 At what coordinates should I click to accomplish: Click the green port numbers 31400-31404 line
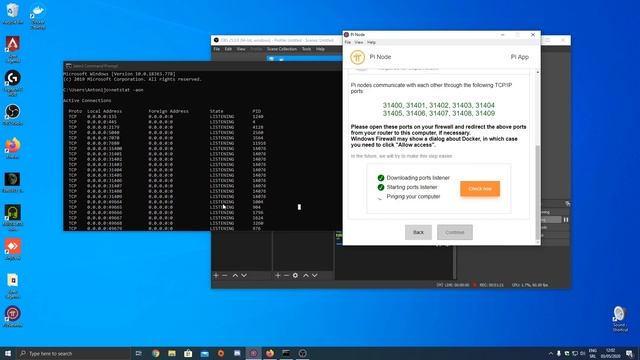[438, 105]
